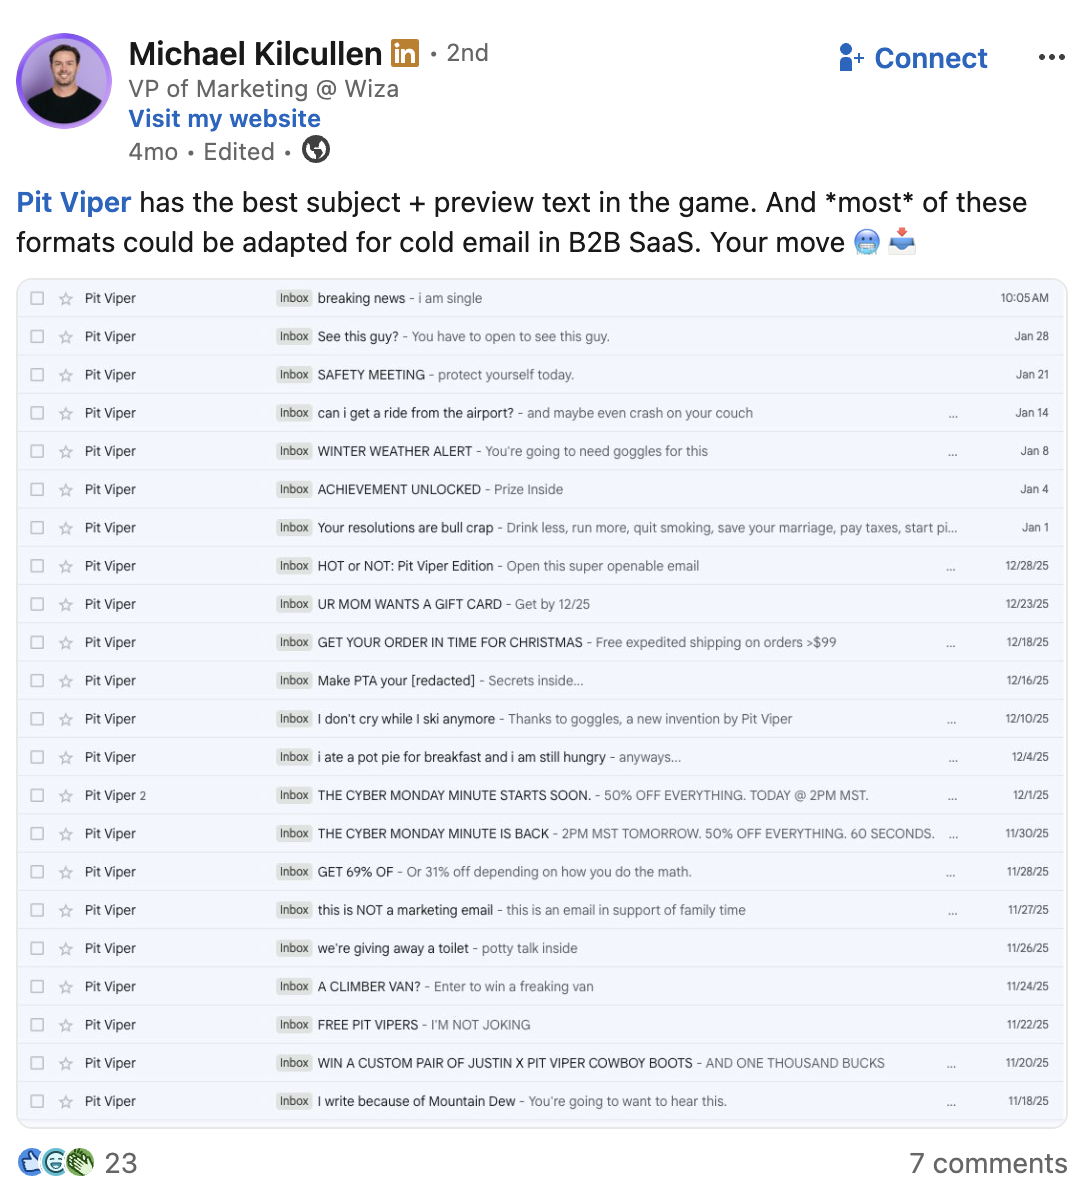Open the Visit my website link
1084x1194 pixels.
pyautogui.click(x=225, y=119)
